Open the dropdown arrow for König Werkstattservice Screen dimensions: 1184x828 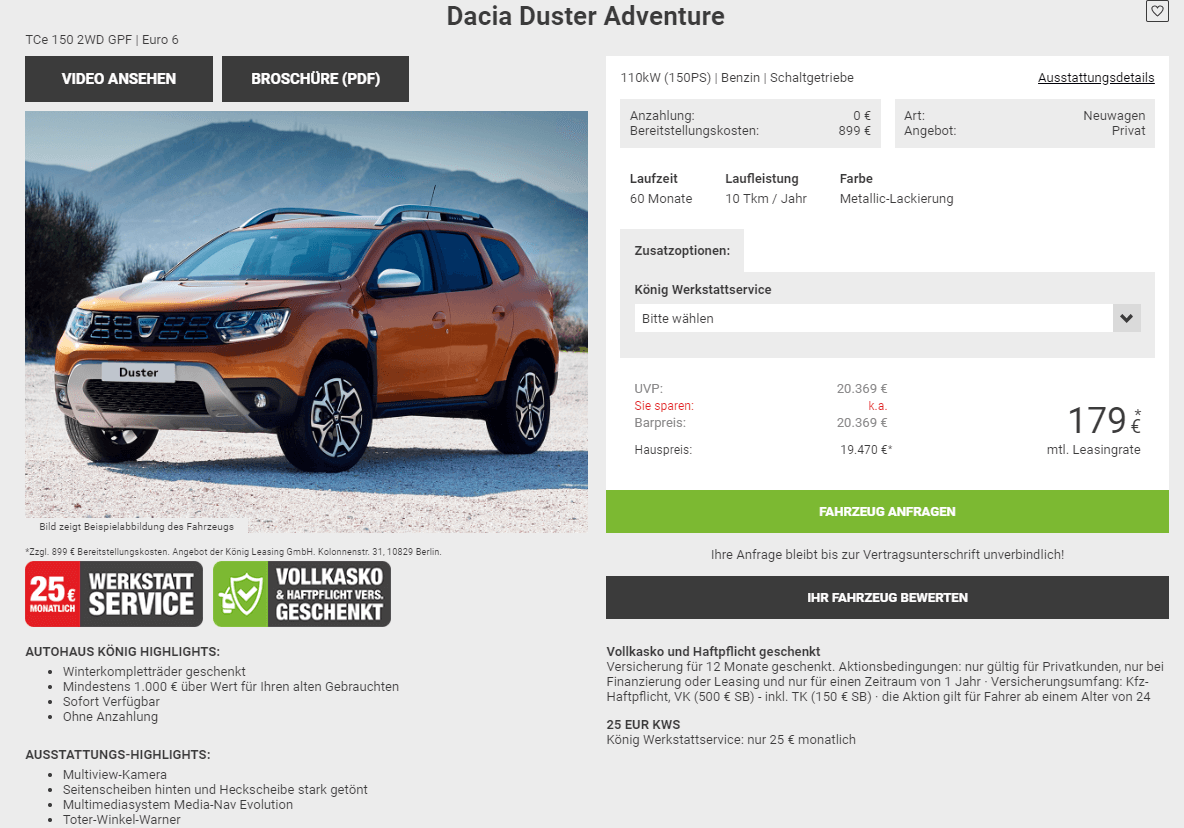(1127, 319)
